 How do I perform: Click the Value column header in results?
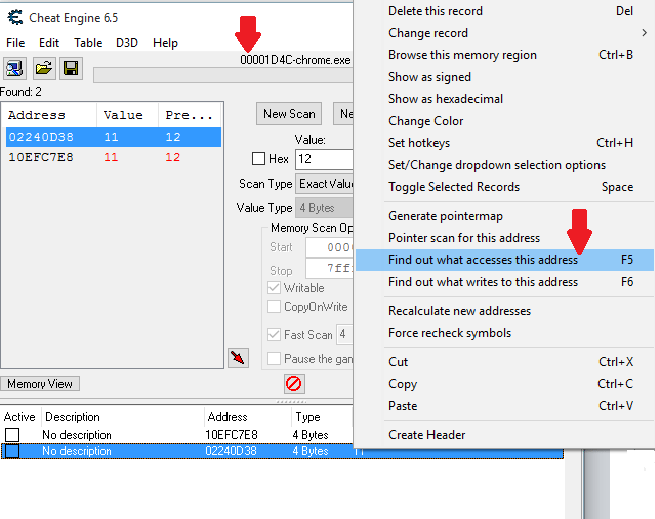click(127, 115)
